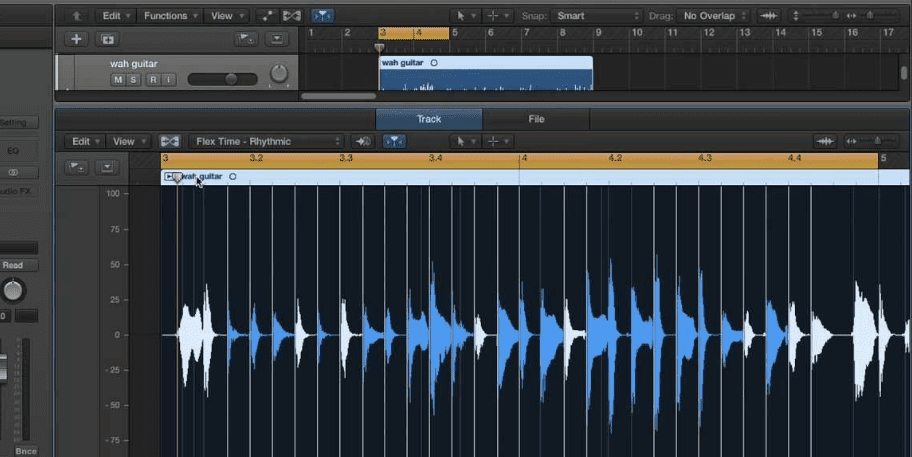Click the up arrow in the Tracks toolbar
This screenshot has width=912, height=457.
77,16
